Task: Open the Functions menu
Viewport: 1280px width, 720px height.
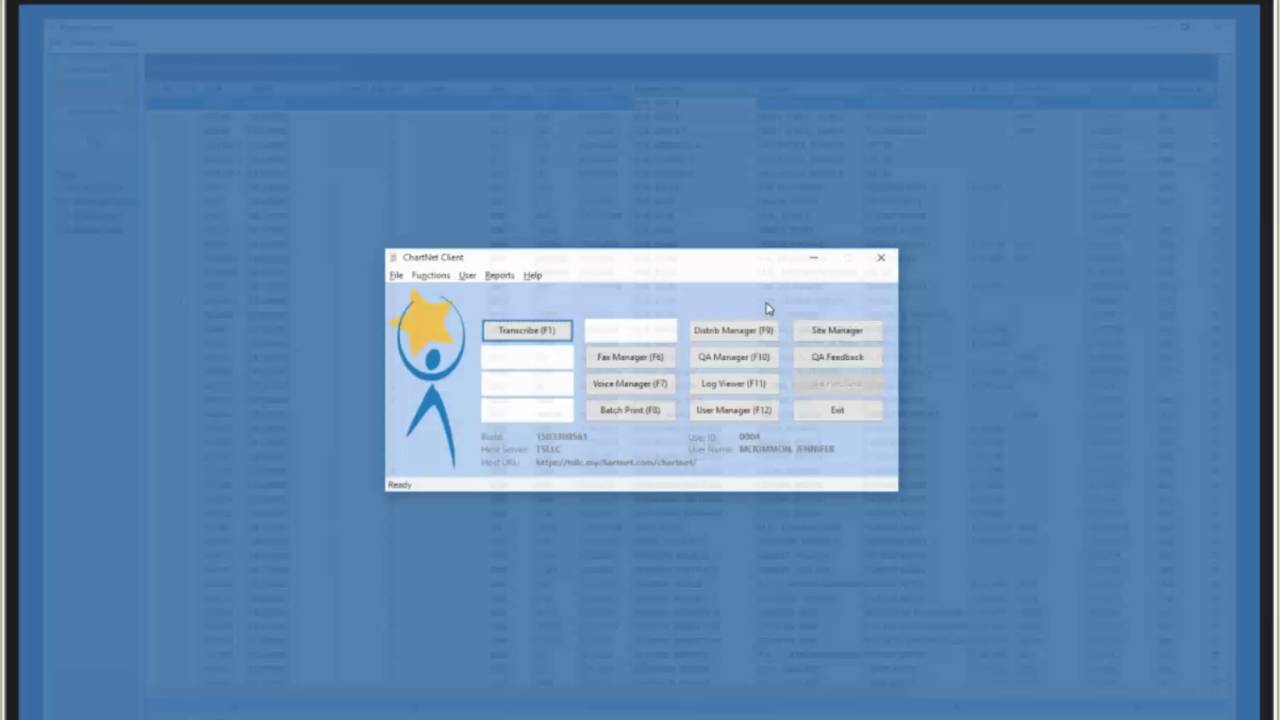Action: pos(430,275)
